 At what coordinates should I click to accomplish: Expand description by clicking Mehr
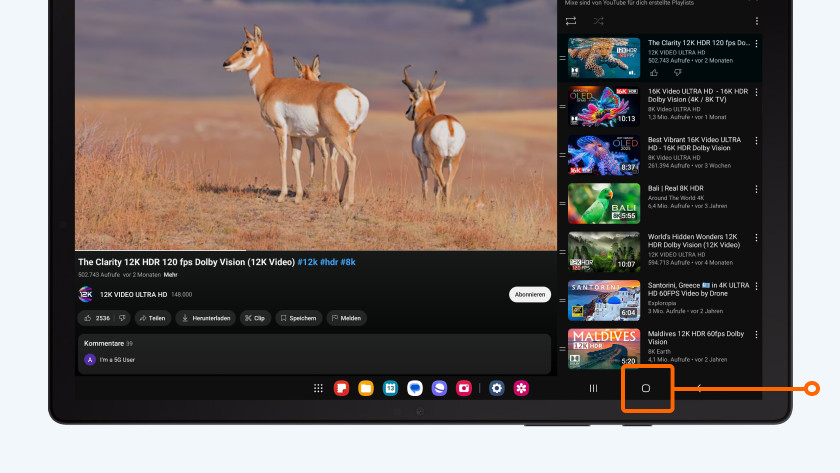pyautogui.click(x=171, y=274)
